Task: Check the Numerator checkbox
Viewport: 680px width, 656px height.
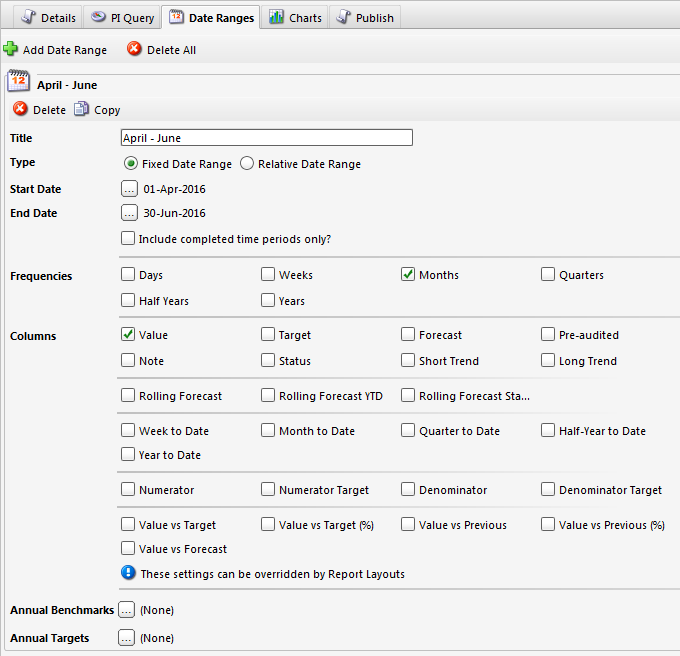Action: [x=128, y=489]
